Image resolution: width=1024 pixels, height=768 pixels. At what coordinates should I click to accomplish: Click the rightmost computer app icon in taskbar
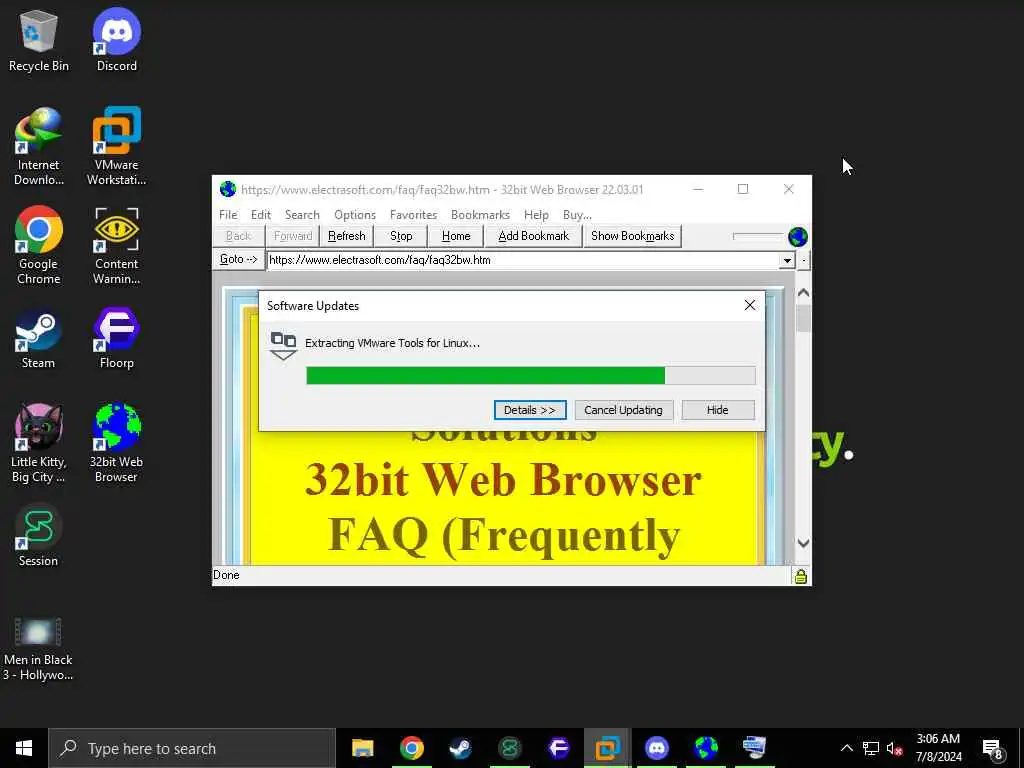[x=754, y=748]
